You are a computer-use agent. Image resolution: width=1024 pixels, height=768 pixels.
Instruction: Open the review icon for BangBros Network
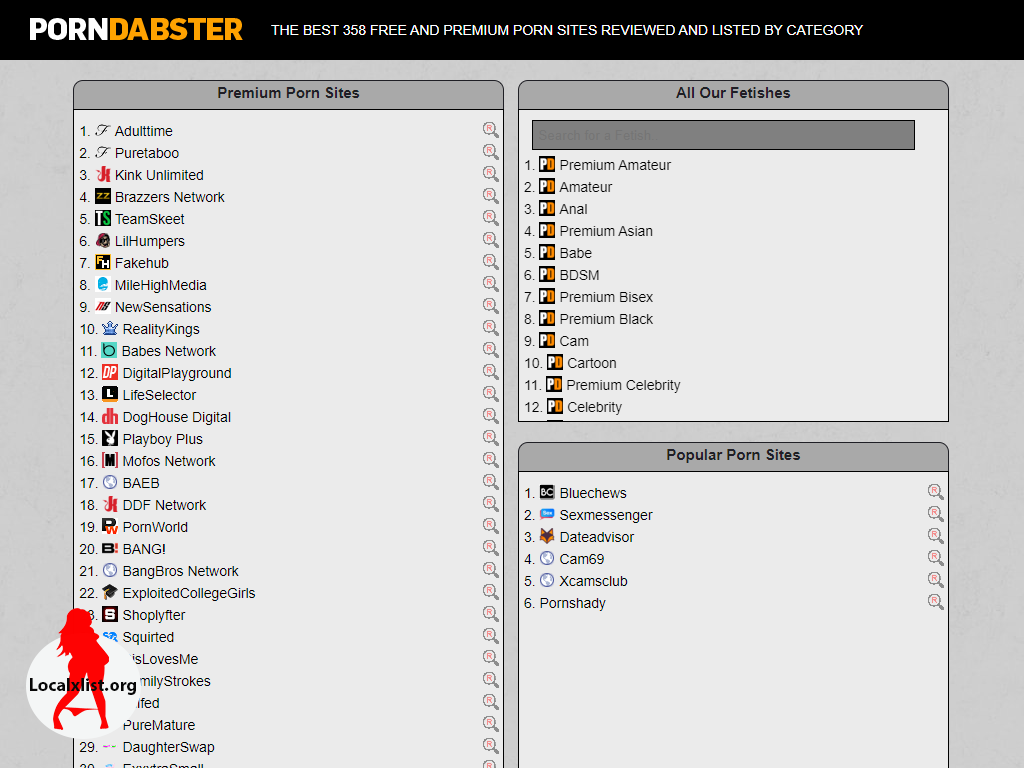(x=490, y=569)
